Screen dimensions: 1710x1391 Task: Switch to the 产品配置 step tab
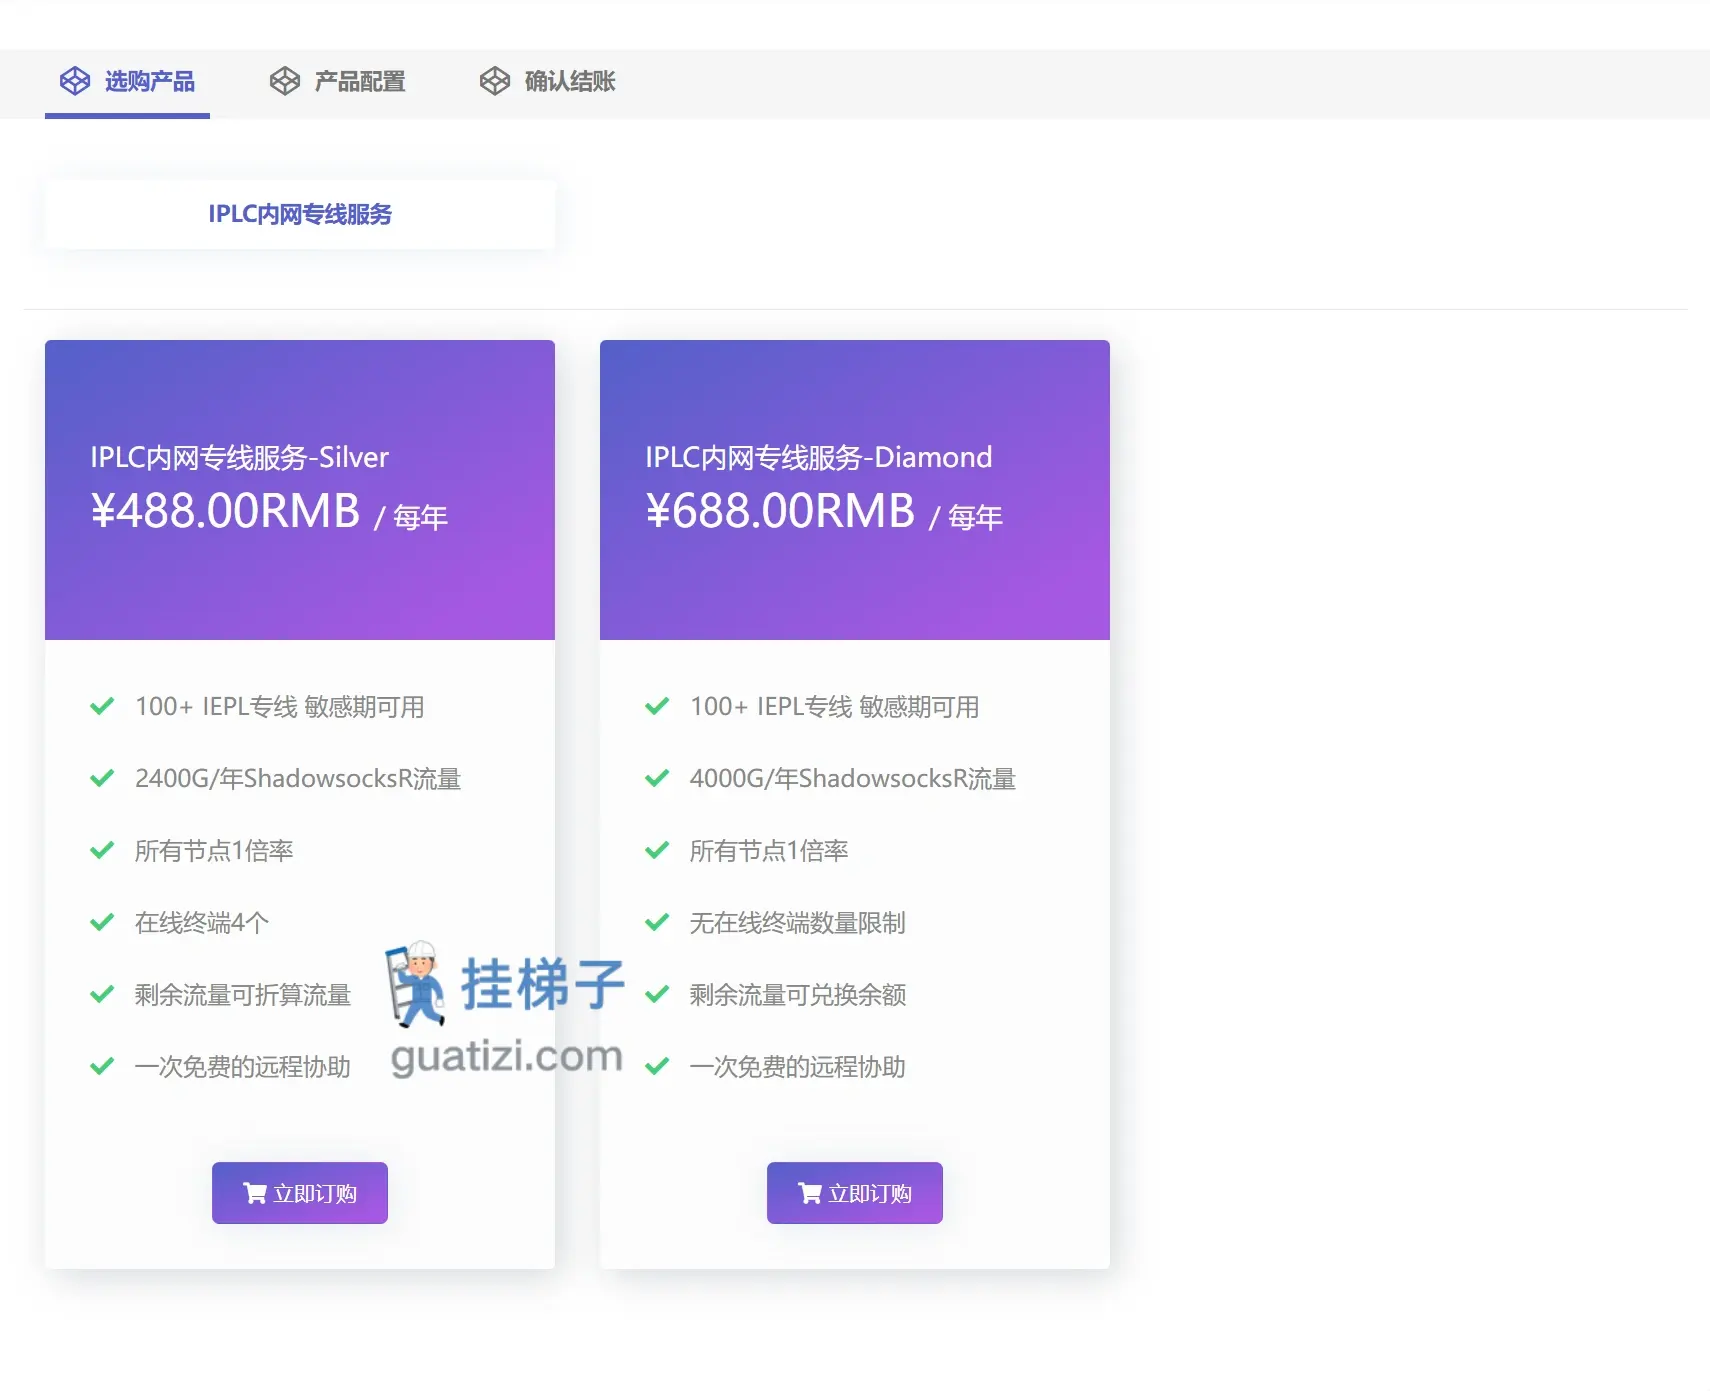click(337, 82)
